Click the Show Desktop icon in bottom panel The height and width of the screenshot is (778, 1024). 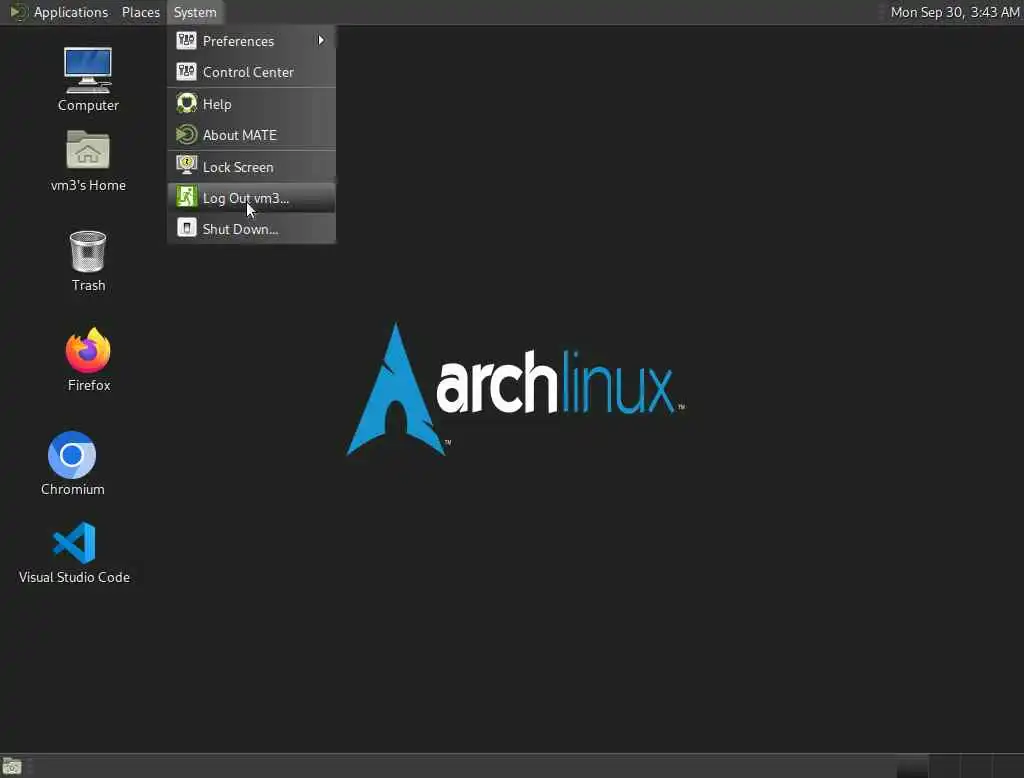point(12,766)
